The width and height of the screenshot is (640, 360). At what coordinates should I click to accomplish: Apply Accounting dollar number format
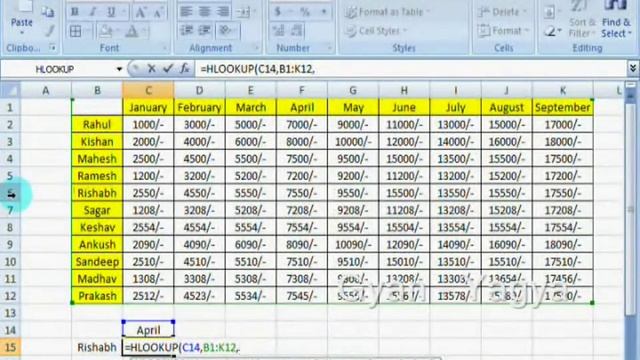(278, 12)
